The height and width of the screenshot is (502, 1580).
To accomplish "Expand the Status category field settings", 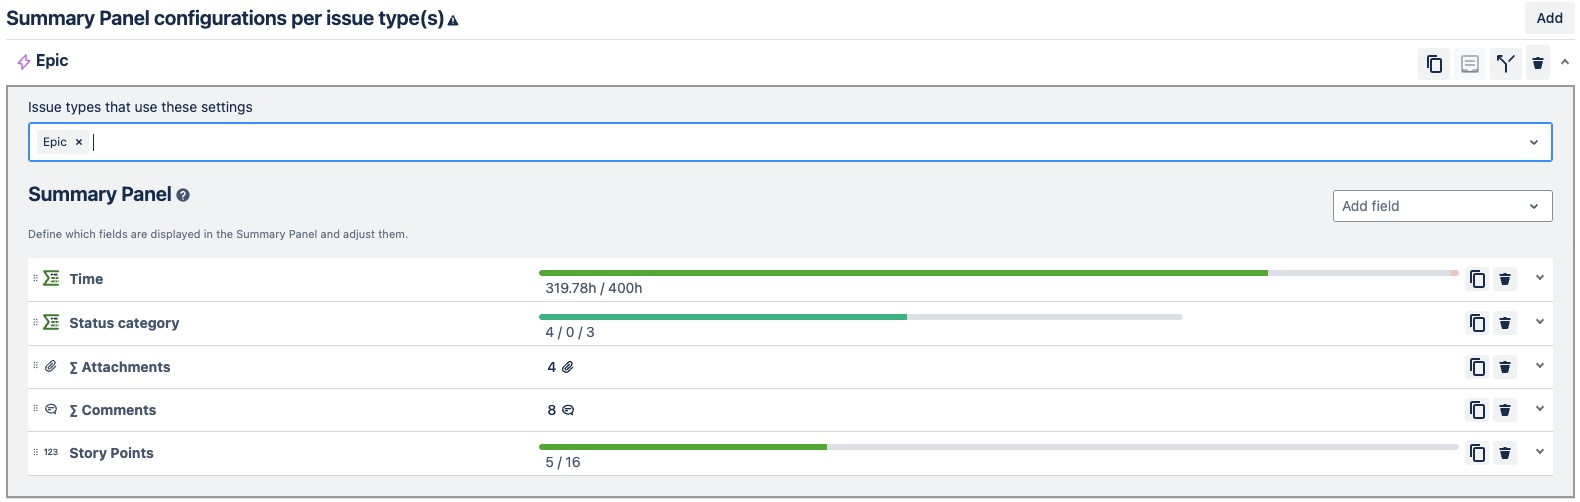I will (x=1540, y=322).
